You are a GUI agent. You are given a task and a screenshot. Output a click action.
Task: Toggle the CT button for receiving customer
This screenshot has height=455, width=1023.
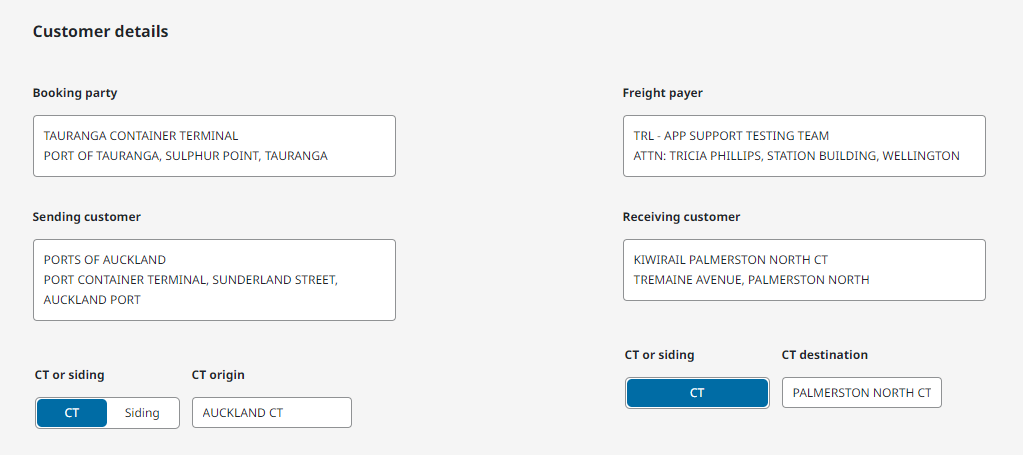pos(697,393)
